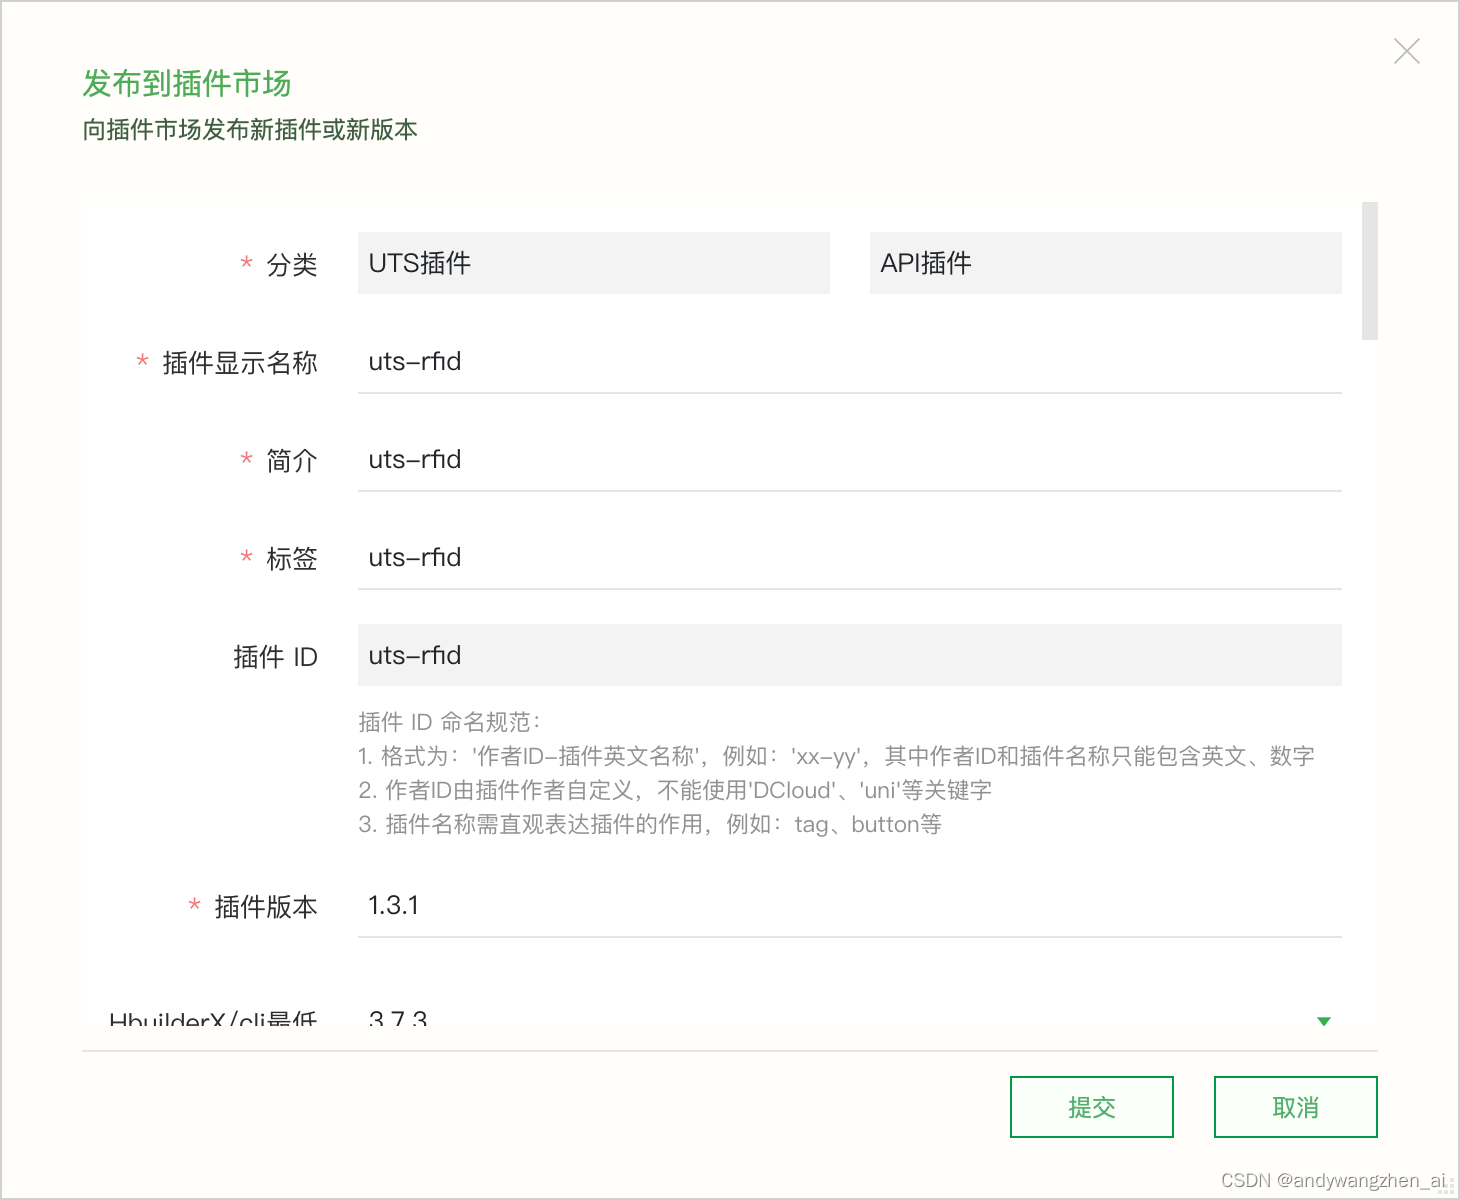Click the subtitle 向插件市场发布新插件或新版本

click(x=250, y=130)
